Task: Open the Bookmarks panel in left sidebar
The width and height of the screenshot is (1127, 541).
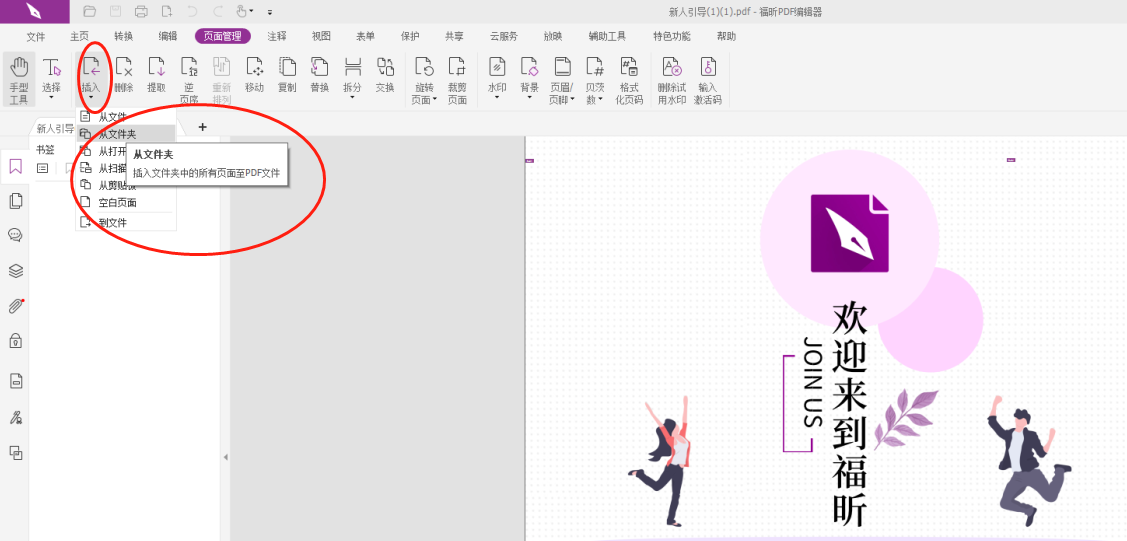Action: (x=15, y=166)
